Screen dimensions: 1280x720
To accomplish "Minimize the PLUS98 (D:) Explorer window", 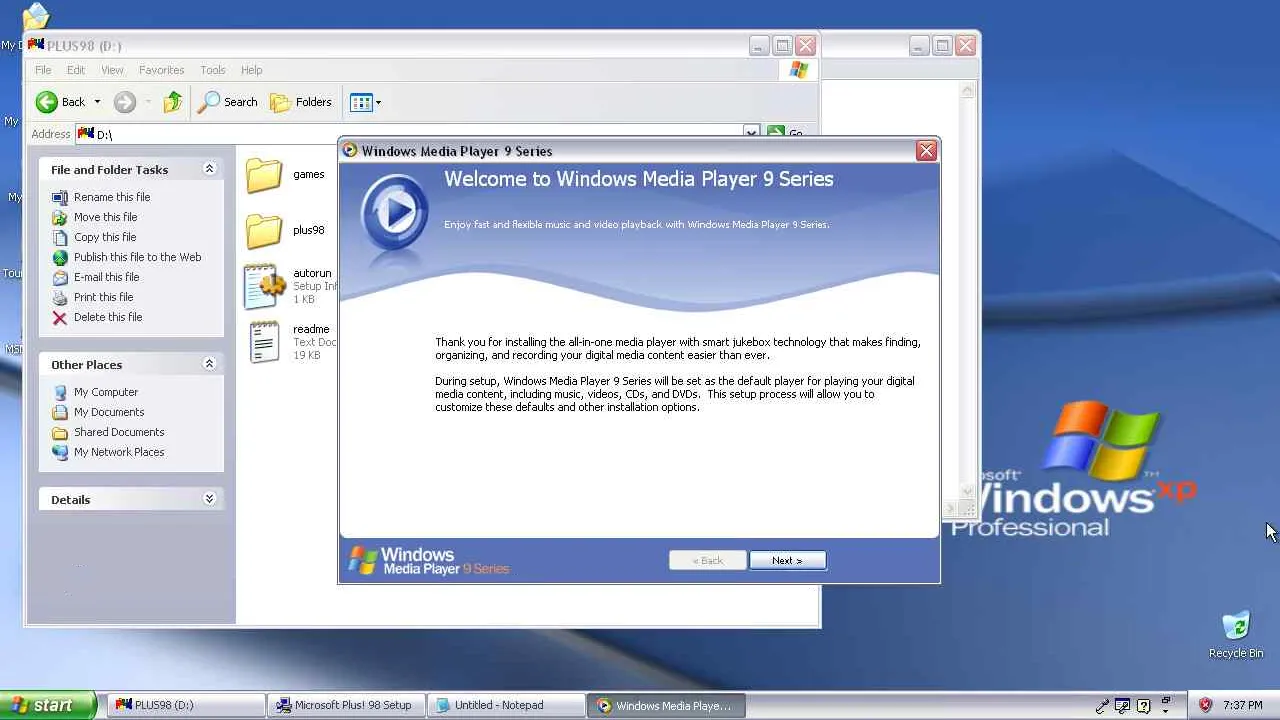I will (x=759, y=45).
